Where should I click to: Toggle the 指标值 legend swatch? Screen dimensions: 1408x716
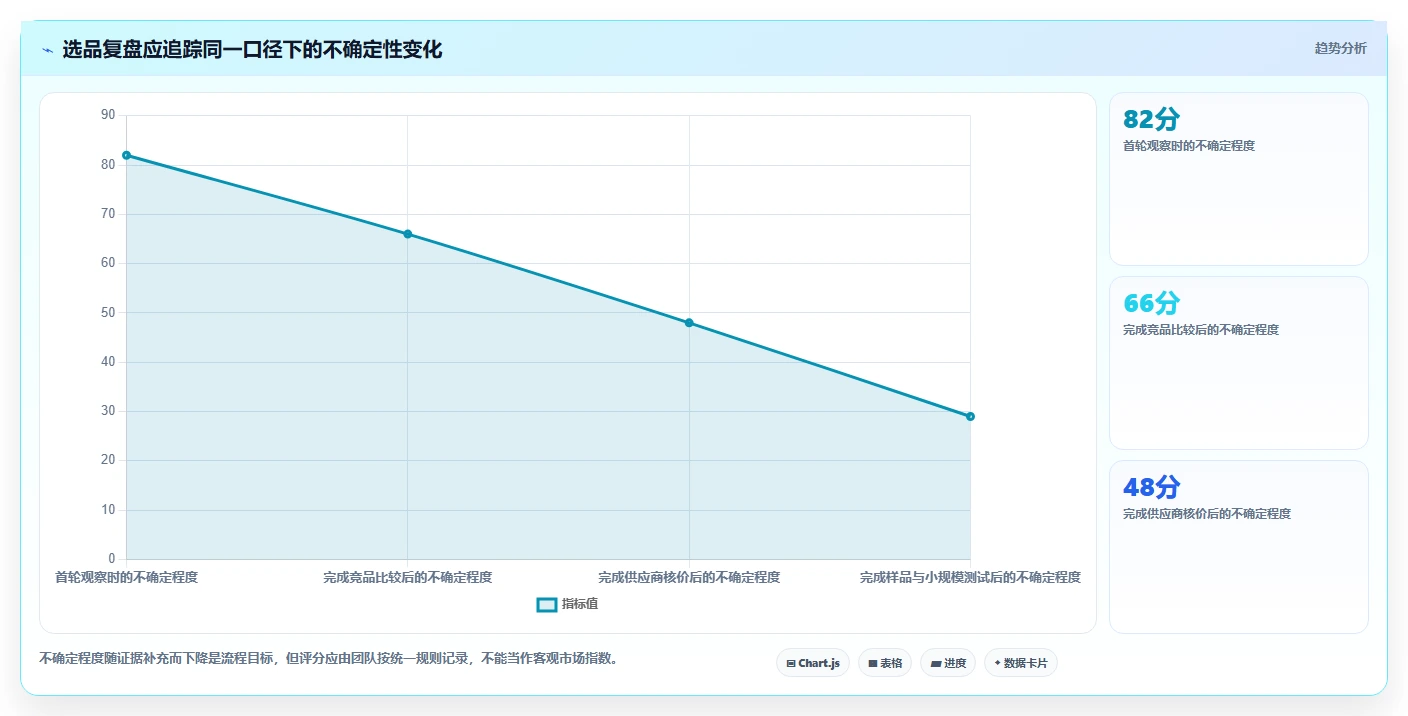[547, 604]
